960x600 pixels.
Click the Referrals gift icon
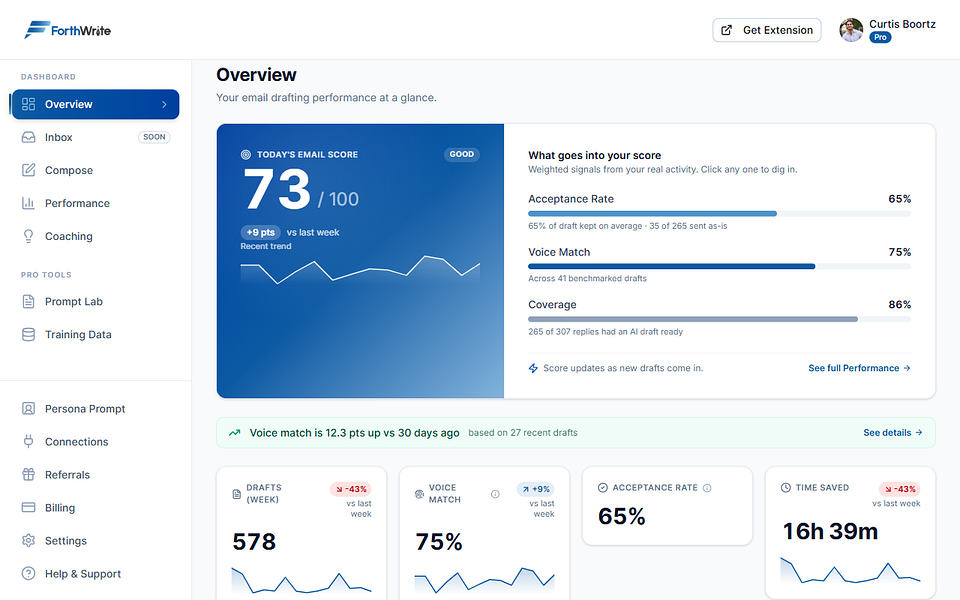(x=28, y=474)
